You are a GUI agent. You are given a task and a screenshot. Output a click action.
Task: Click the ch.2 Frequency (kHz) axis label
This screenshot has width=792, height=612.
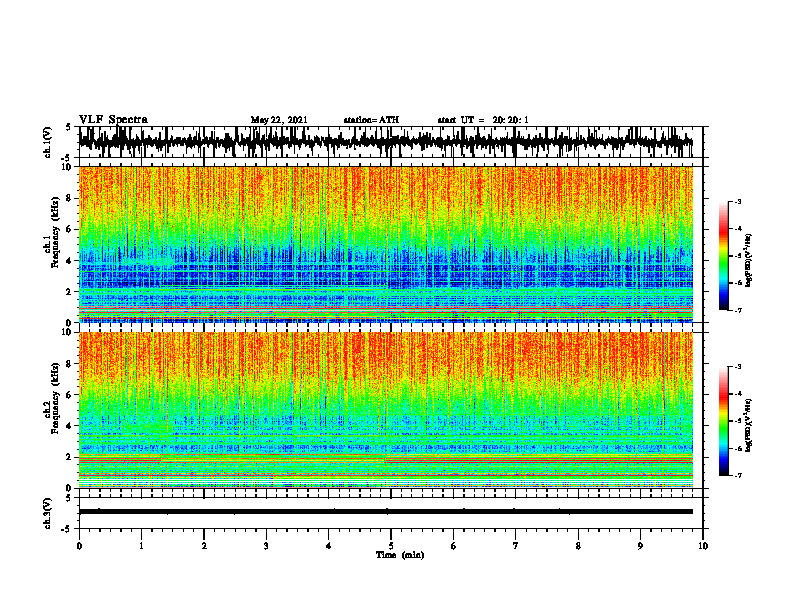point(52,398)
